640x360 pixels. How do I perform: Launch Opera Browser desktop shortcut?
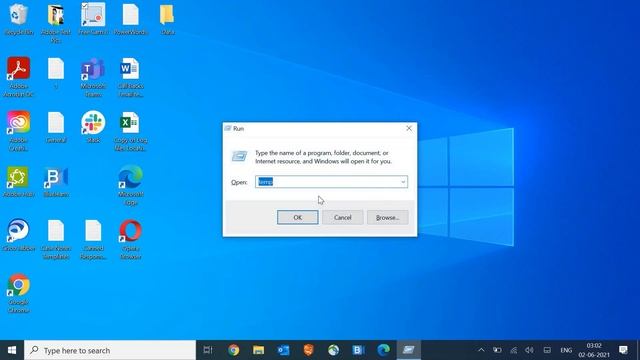(x=130, y=239)
